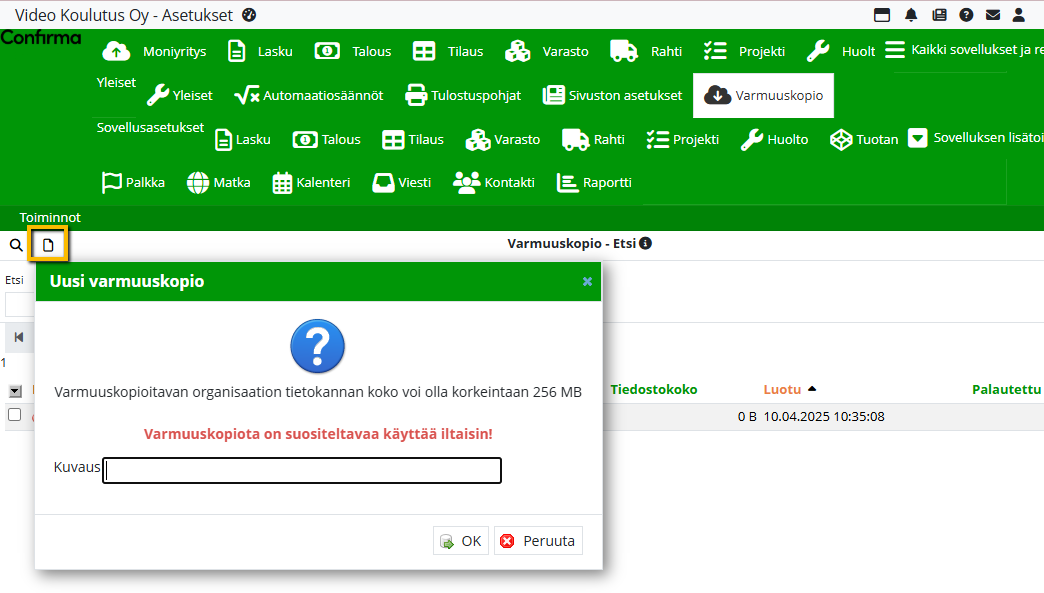Go to first page of results

coord(19,337)
